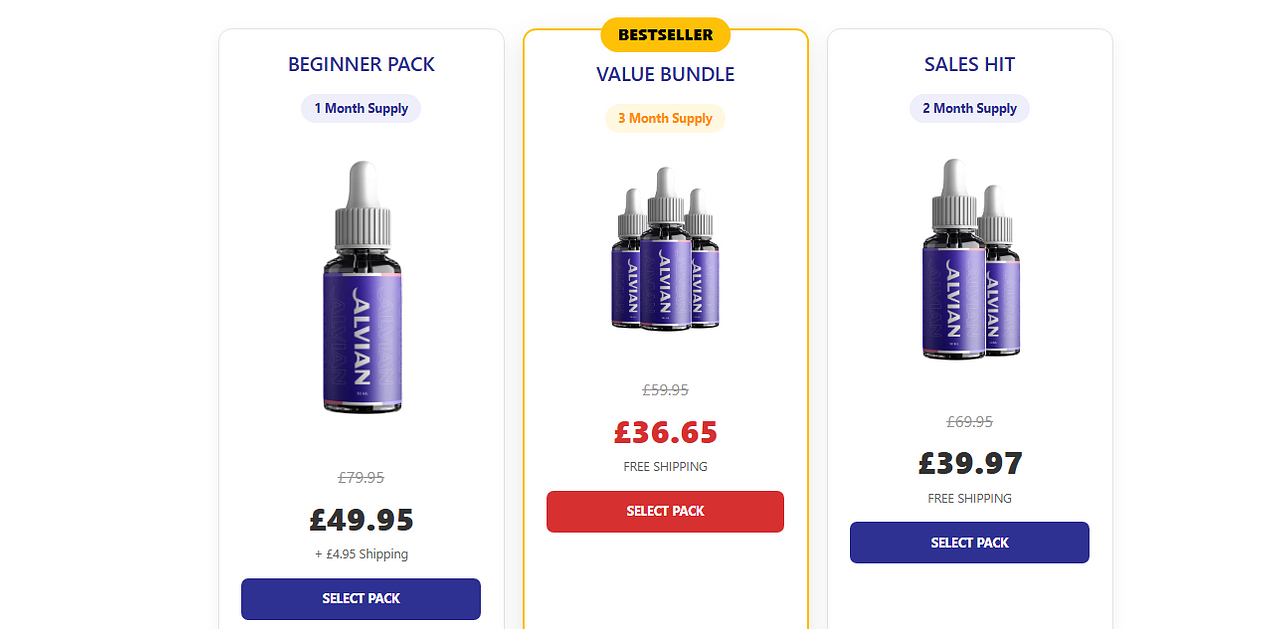Click the yellow Bestseller badge
The width and height of the screenshot is (1280, 629).
click(665, 35)
